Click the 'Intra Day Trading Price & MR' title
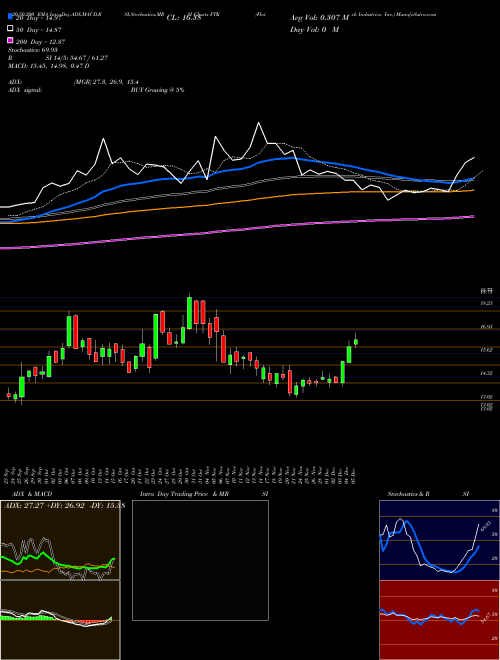Screen dimensions: 500x660 tap(184, 494)
